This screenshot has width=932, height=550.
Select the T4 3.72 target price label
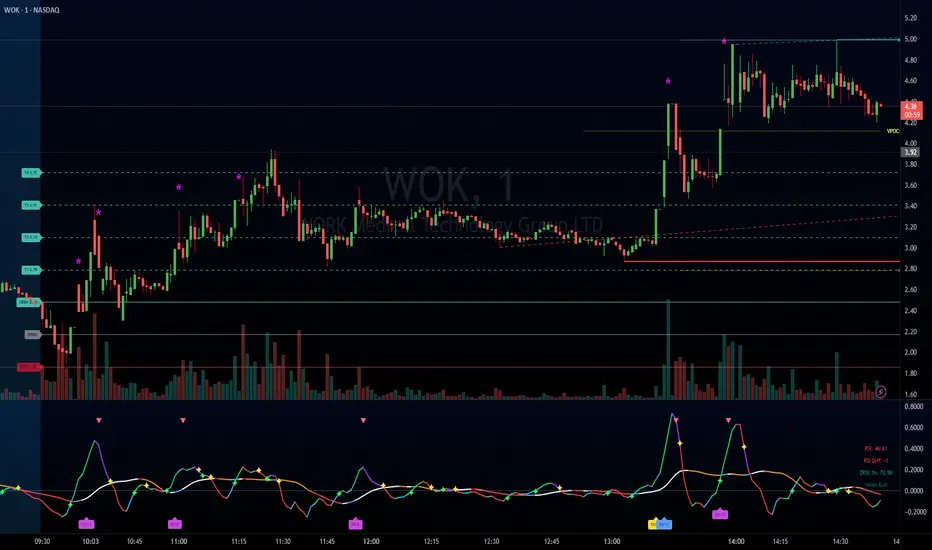(30, 172)
